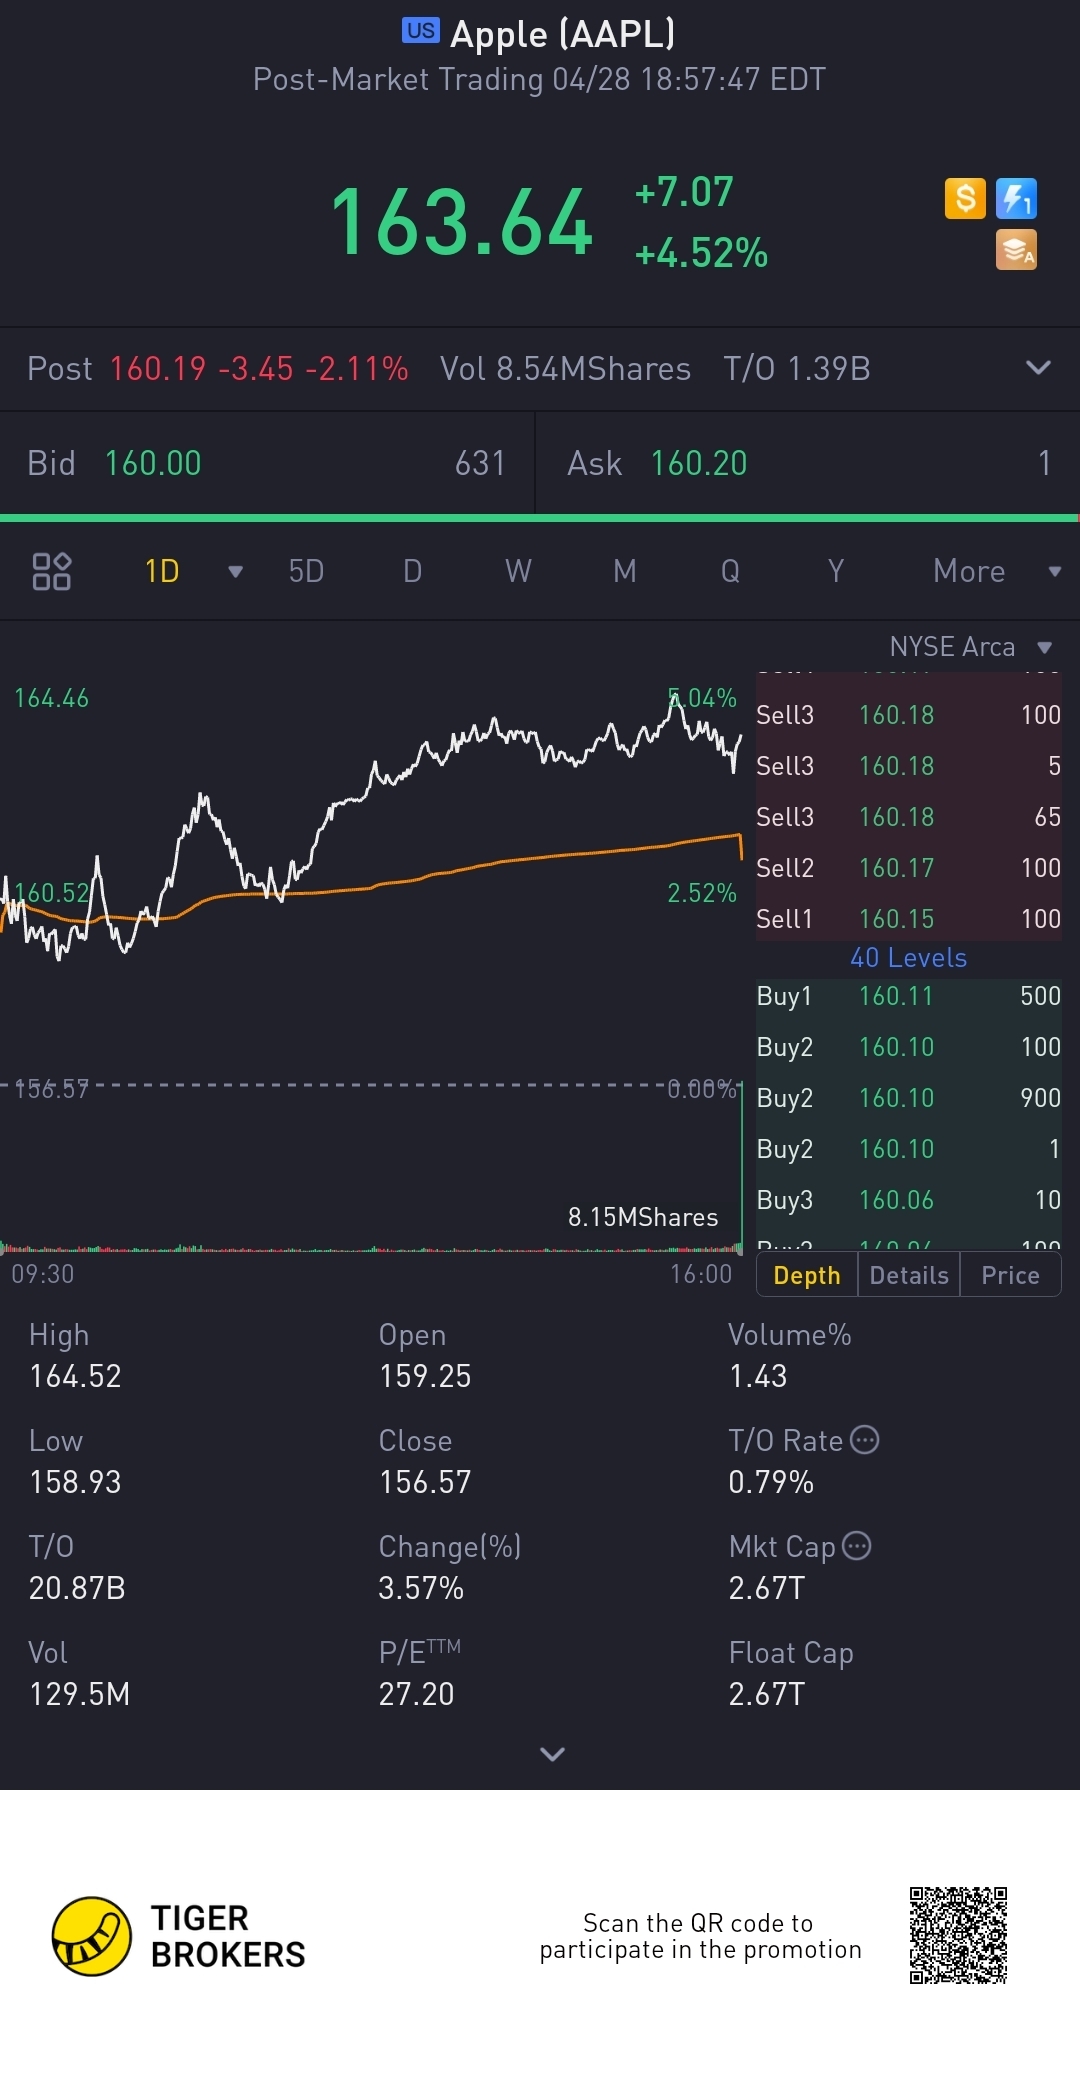Switch to the Price tab
This screenshot has height=2083, width=1080.
1010,1275
